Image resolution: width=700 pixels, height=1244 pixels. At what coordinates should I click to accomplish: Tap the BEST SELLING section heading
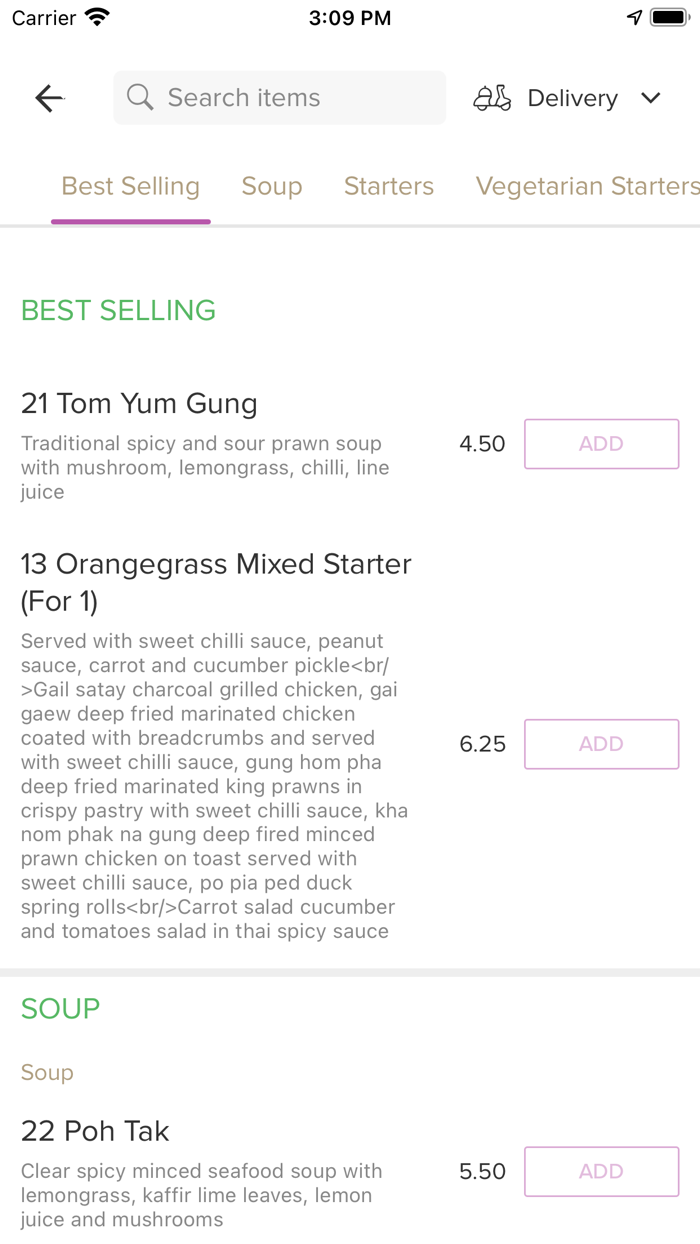coord(118,310)
